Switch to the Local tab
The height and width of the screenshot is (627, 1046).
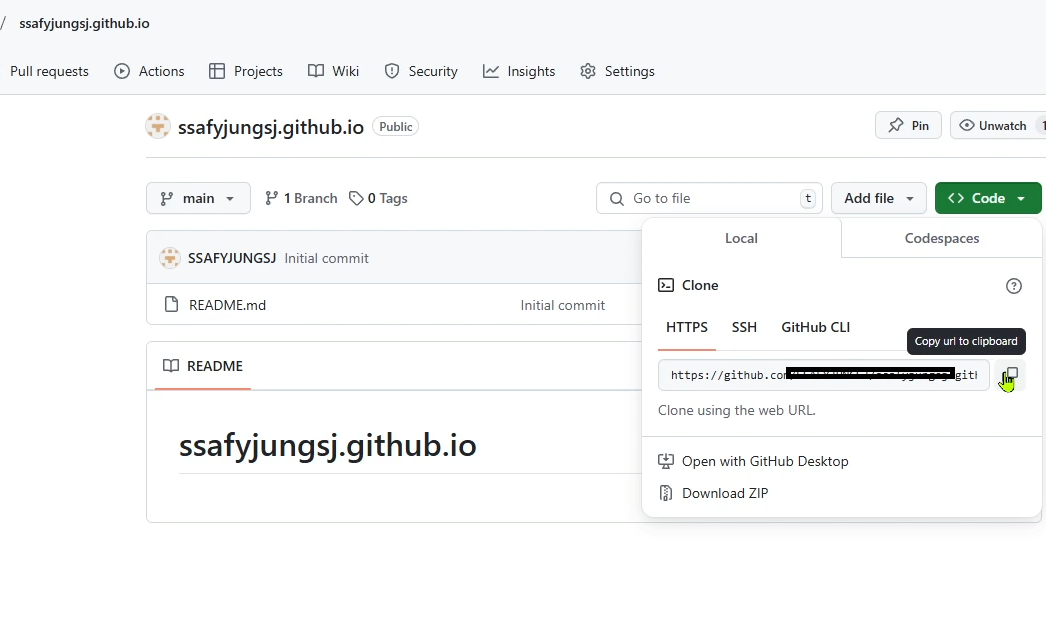[x=741, y=238]
